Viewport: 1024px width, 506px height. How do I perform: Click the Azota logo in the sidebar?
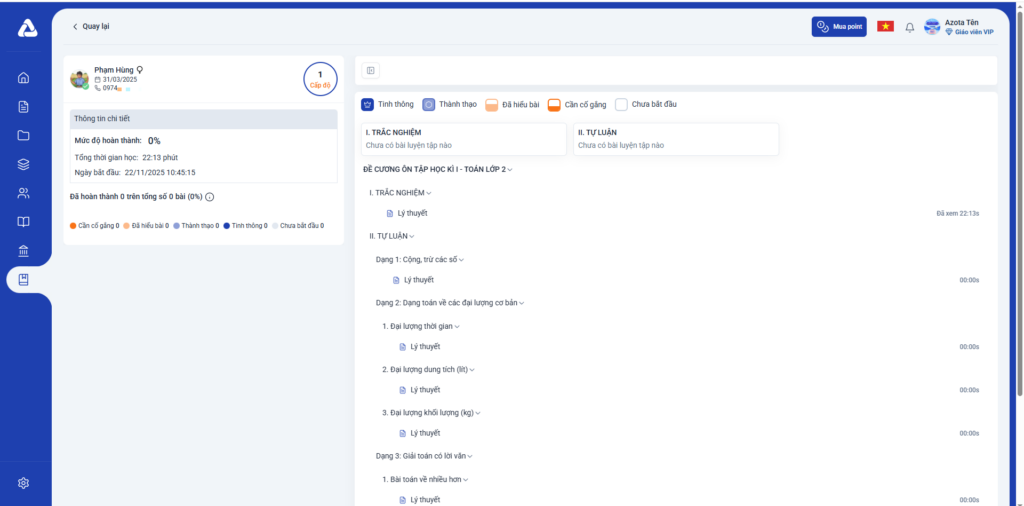(27, 28)
